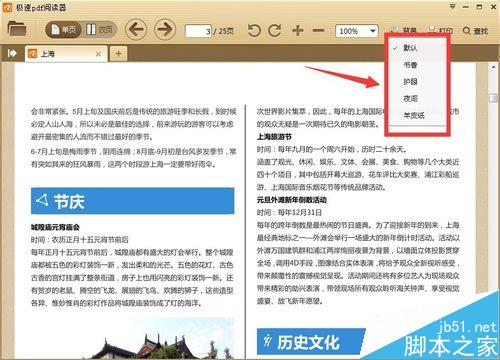Go to next page with right arrow
Viewport: 500px width, 360px height.
(x=165, y=30)
